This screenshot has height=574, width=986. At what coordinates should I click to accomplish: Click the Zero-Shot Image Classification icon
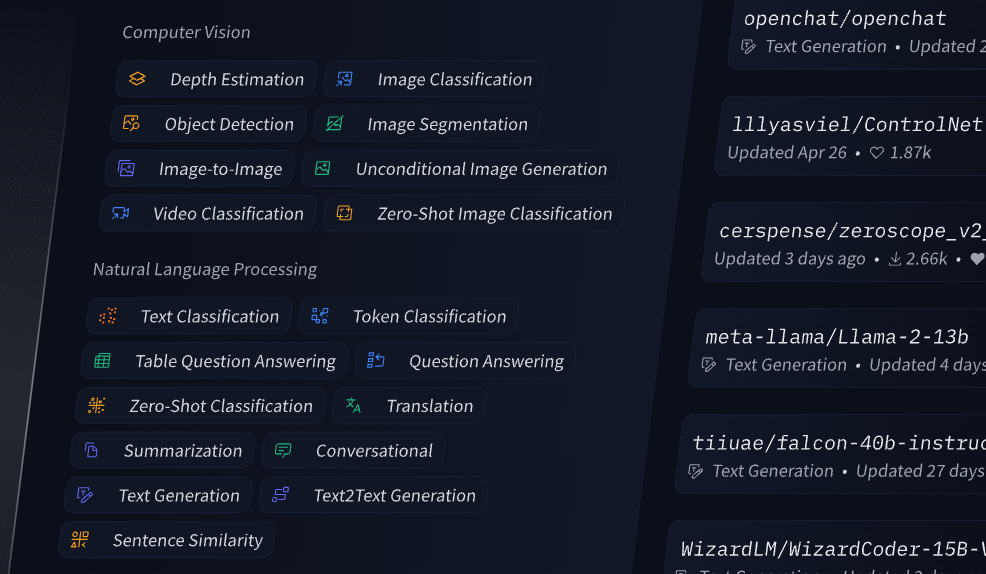click(344, 213)
